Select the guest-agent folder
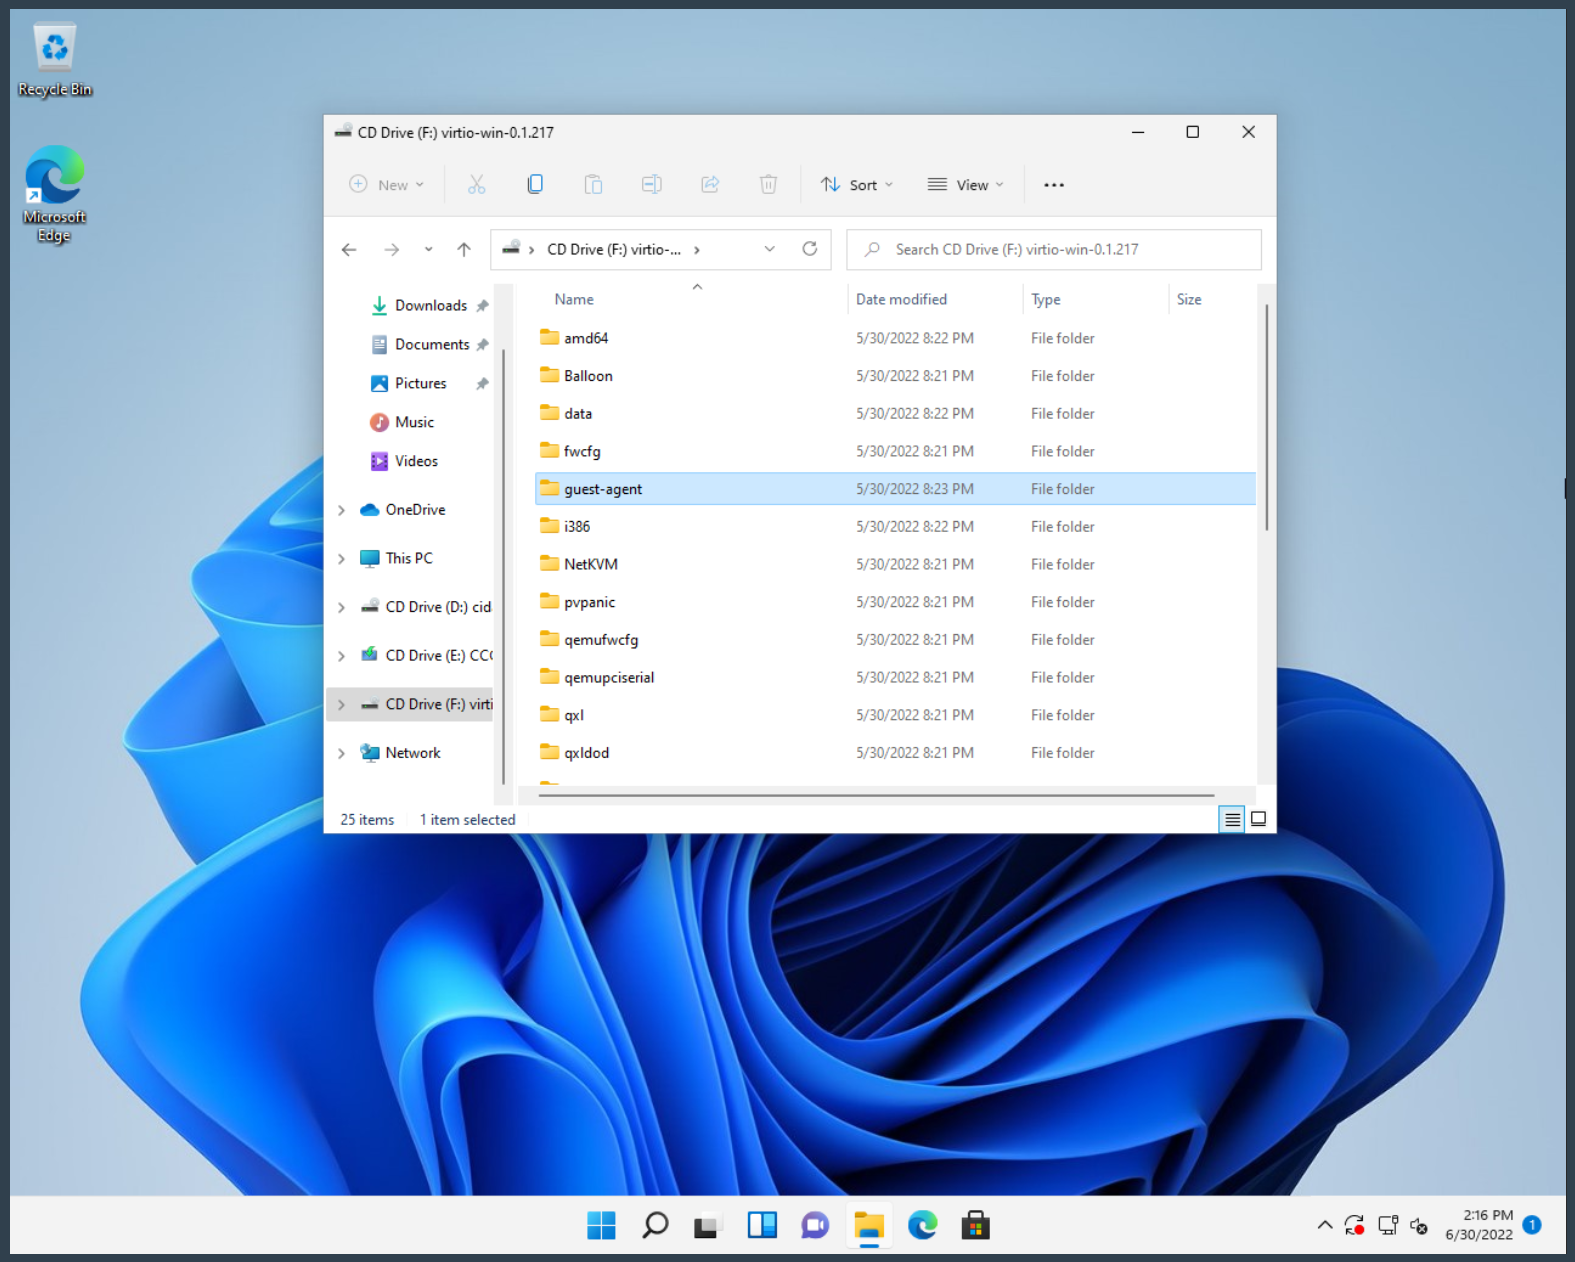 click(895, 489)
